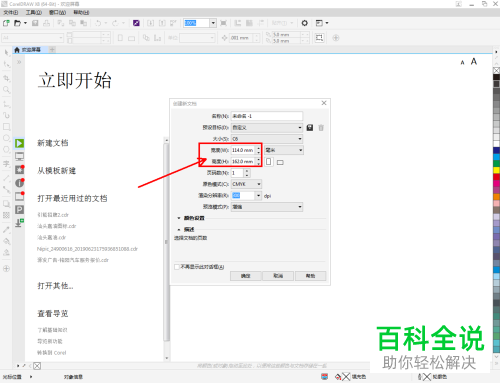Viewport: 500px width, 383px height.
Task: Open the Tools menu
Action: pyautogui.click(x=34, y=12)
